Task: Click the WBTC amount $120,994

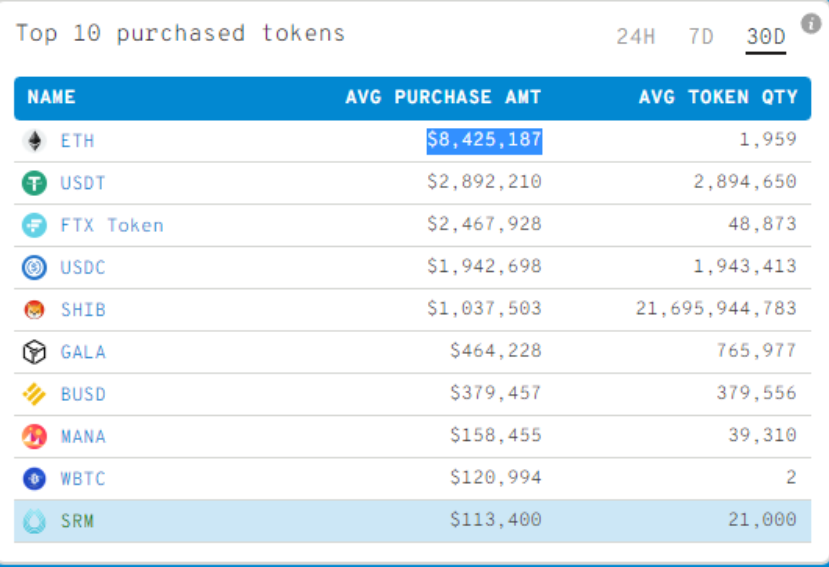Action: point(496,478)
